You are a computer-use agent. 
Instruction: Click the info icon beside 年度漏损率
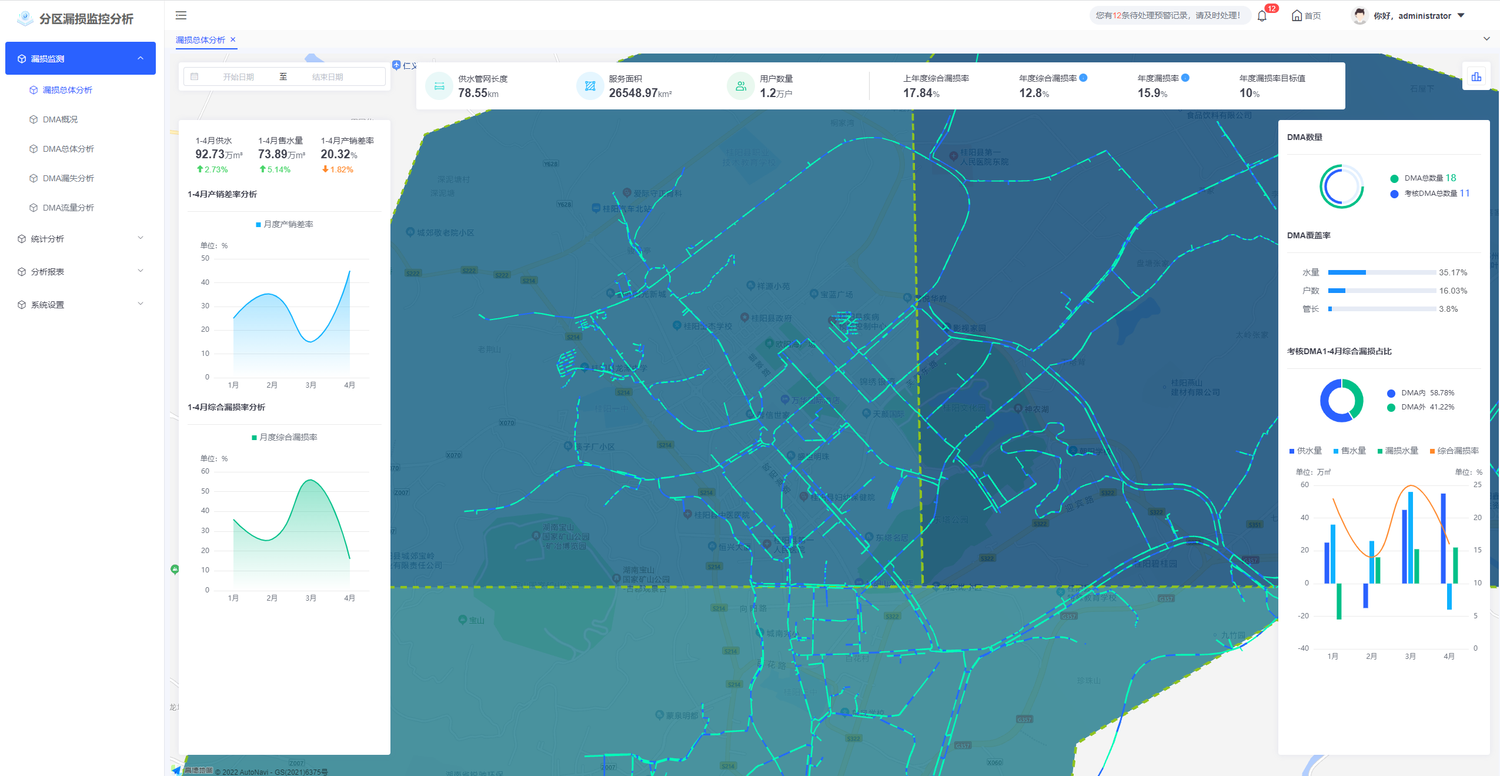[1185, 77]
